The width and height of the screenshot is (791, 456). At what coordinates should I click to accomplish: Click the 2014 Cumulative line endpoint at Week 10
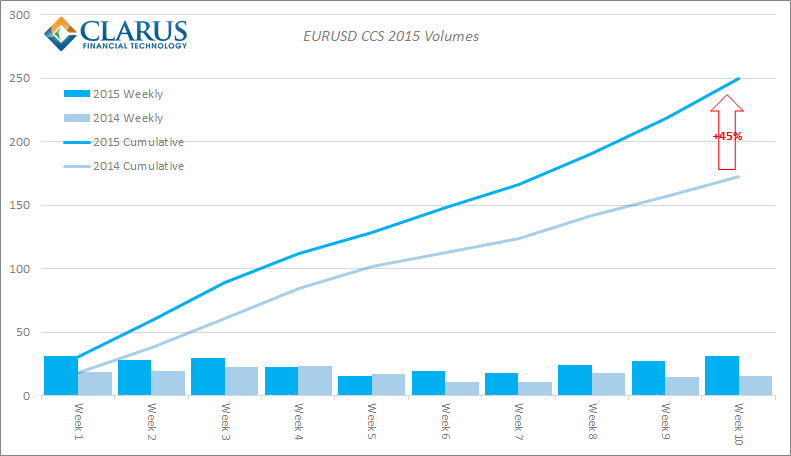[x=739, y=177]
